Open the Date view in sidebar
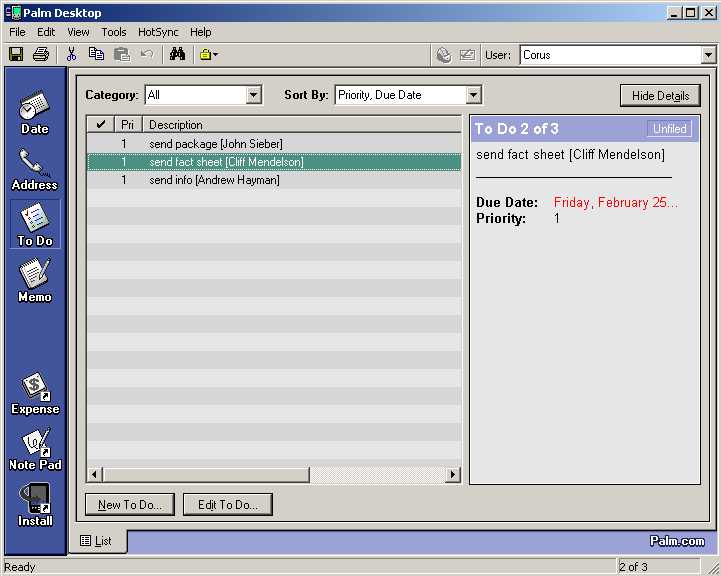 pyautogui.click(x=34, y=113)
